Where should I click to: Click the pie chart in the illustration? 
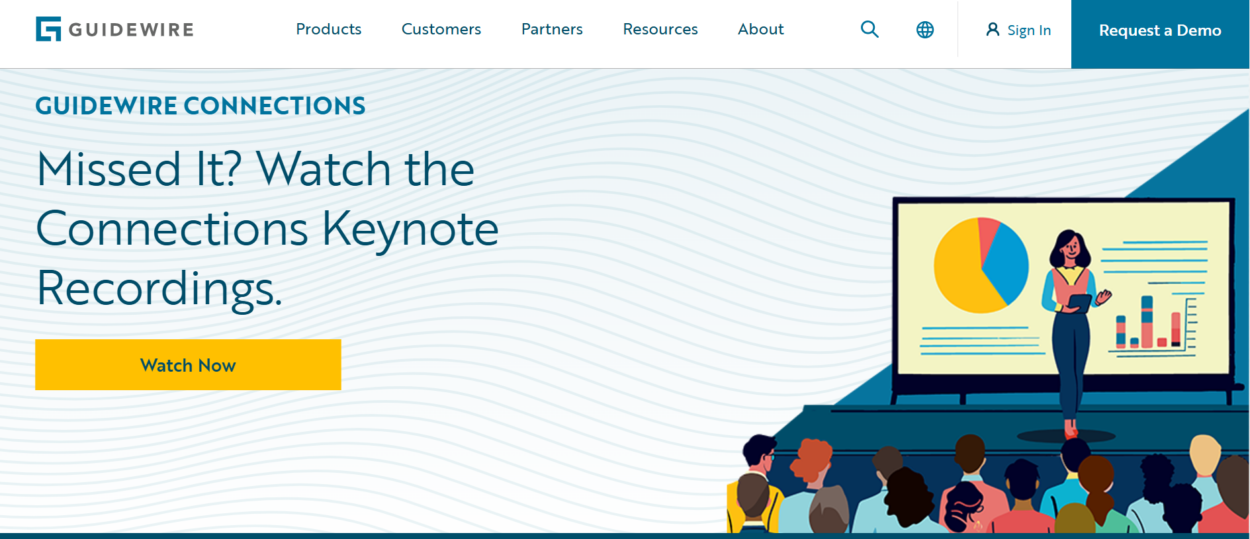pos(980,265)
